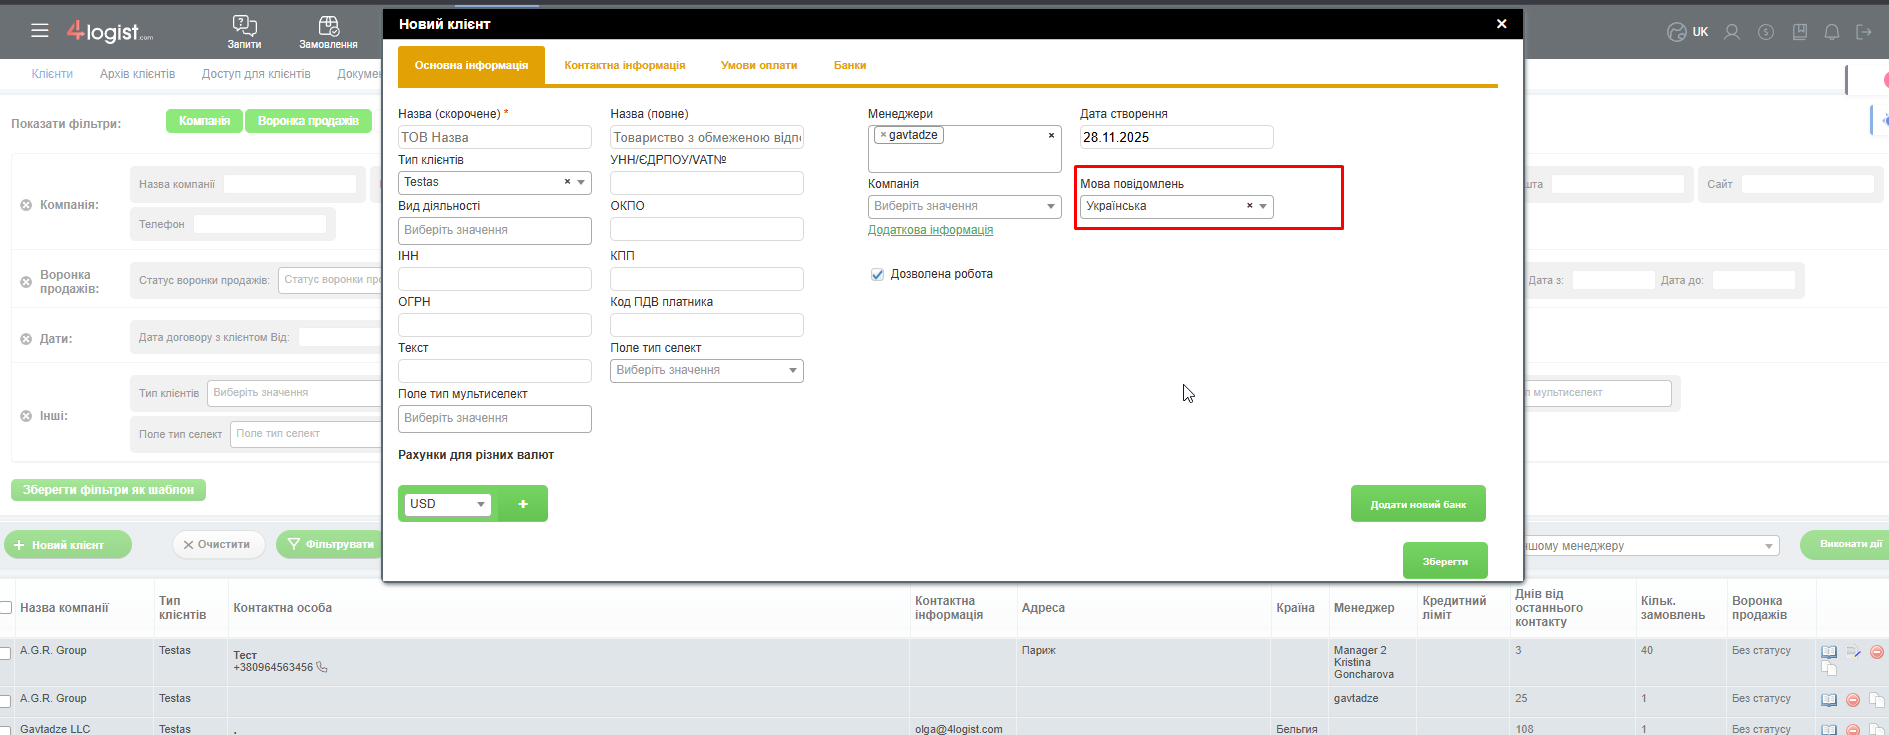
Task: Open the Запити requests section
Action: (244, 32)
